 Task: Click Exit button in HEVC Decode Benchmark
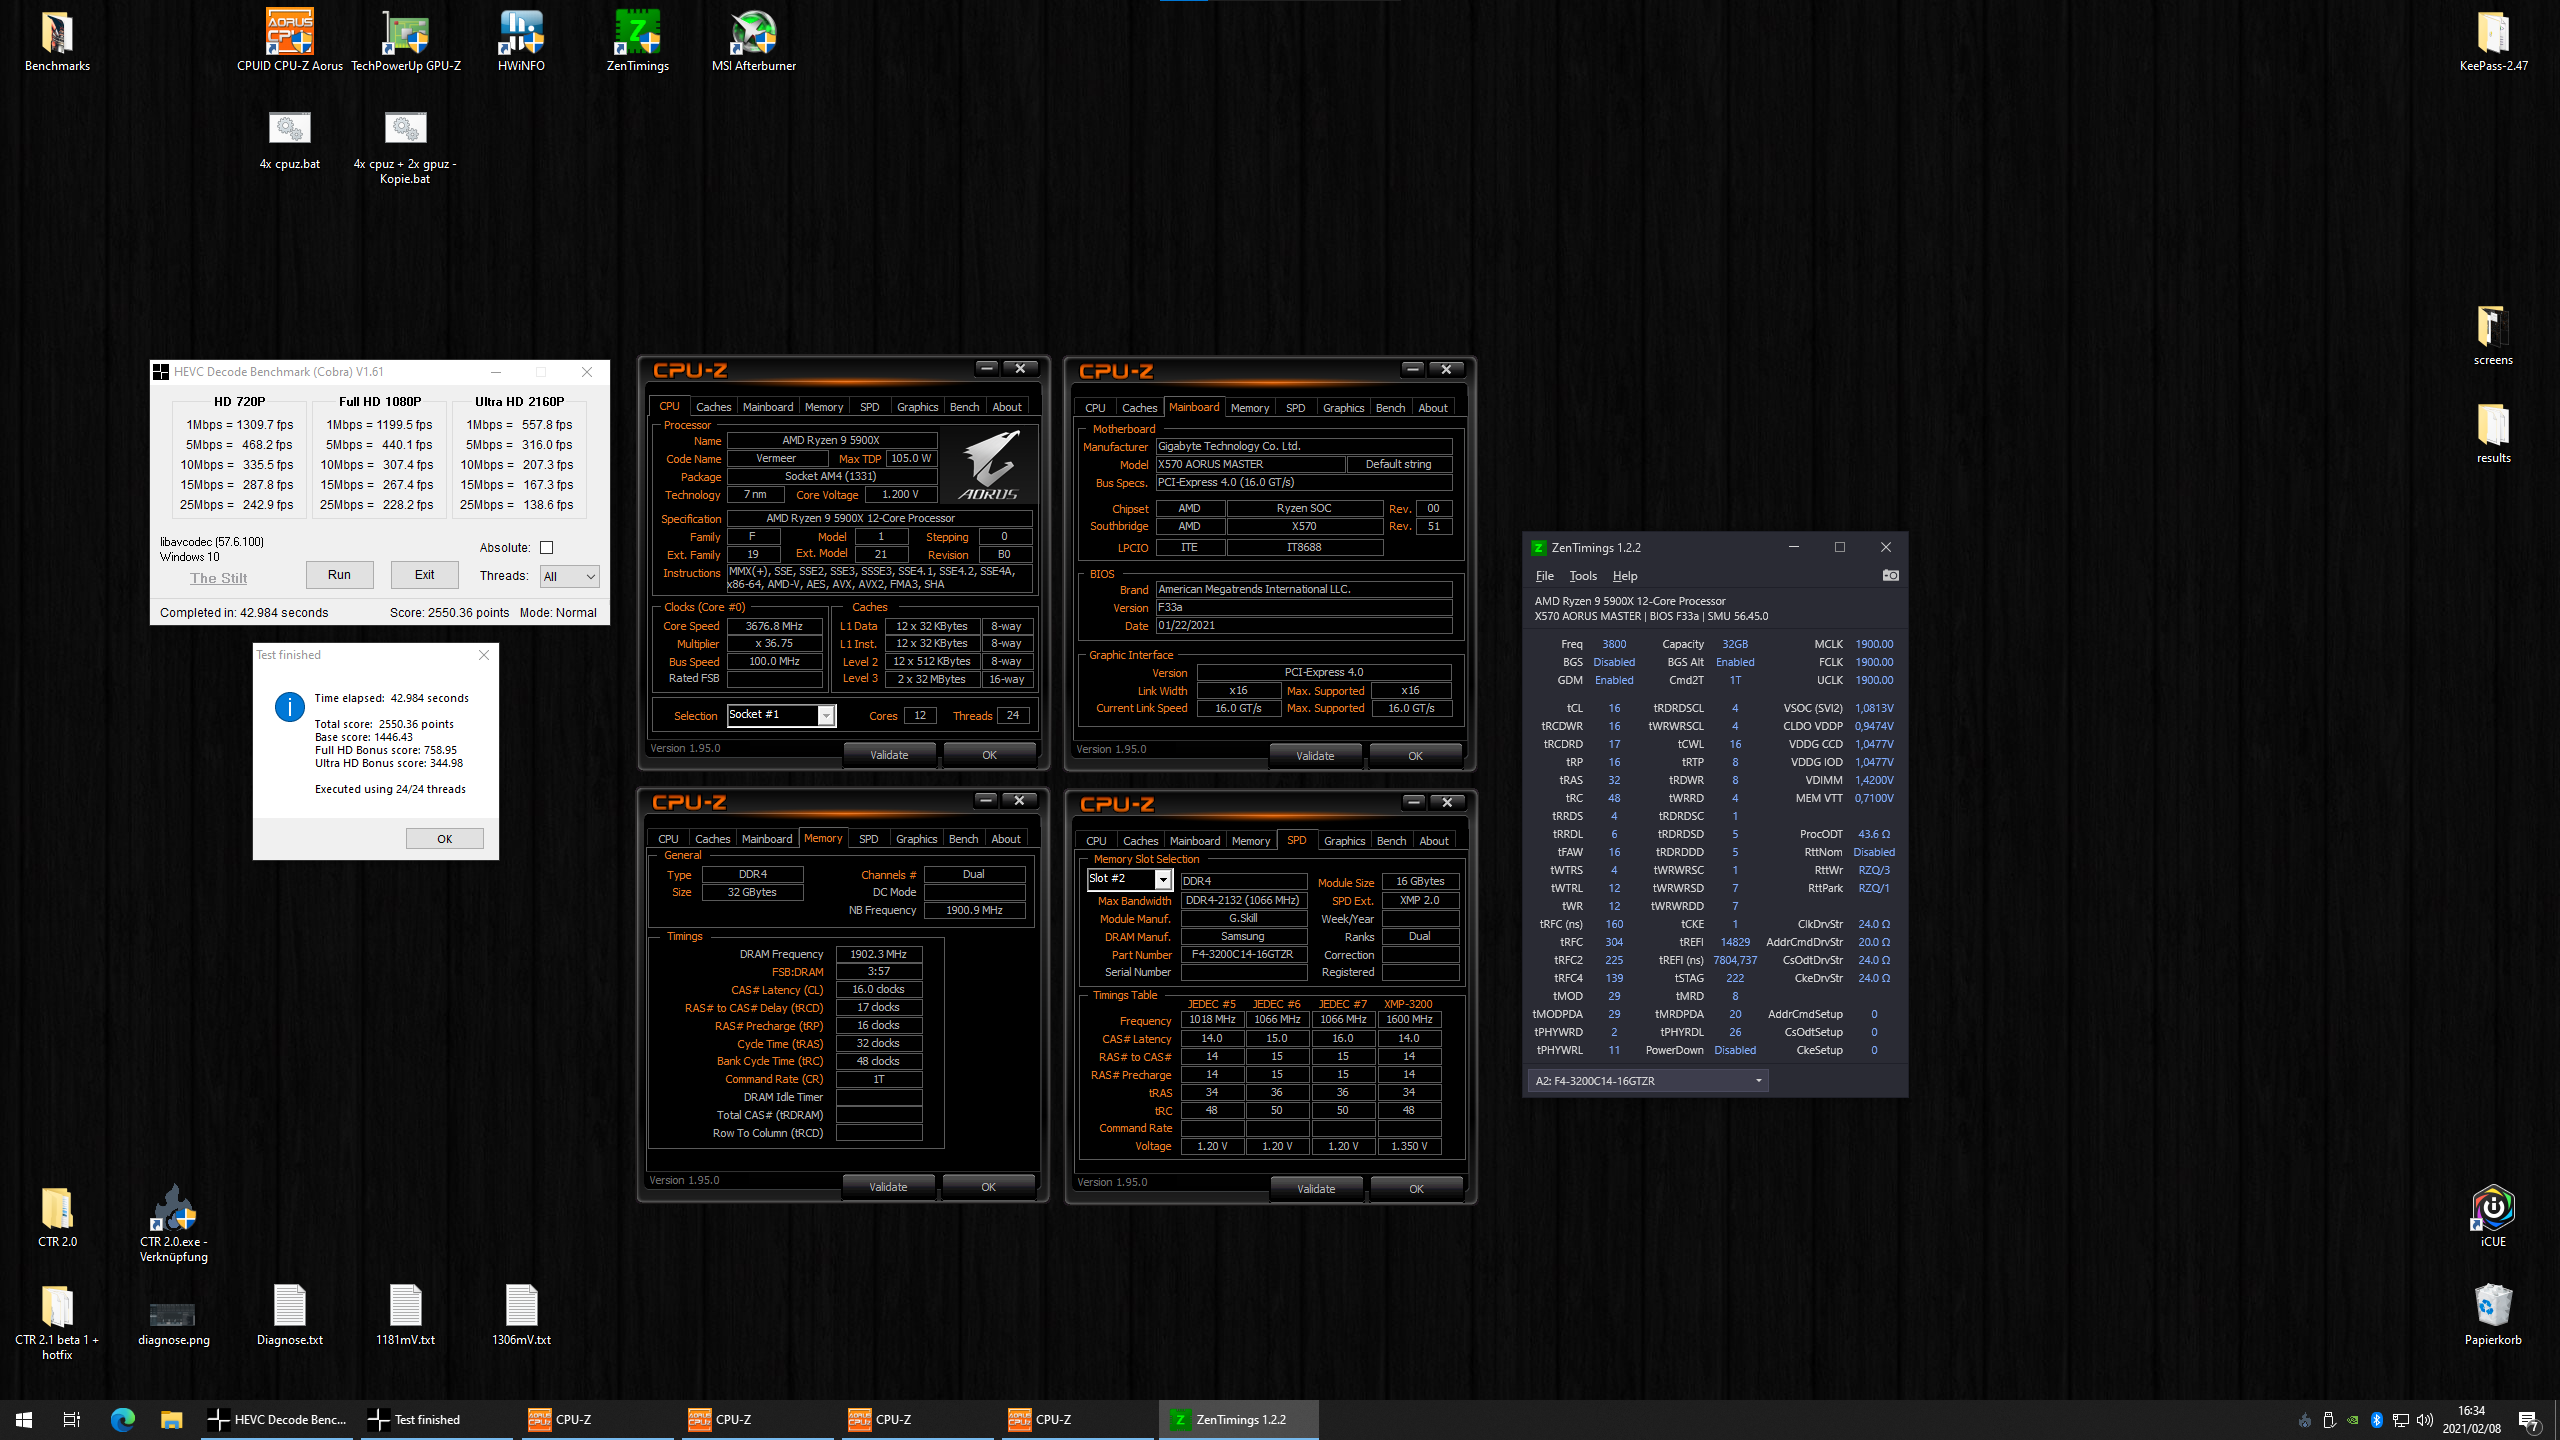[424, 575]
